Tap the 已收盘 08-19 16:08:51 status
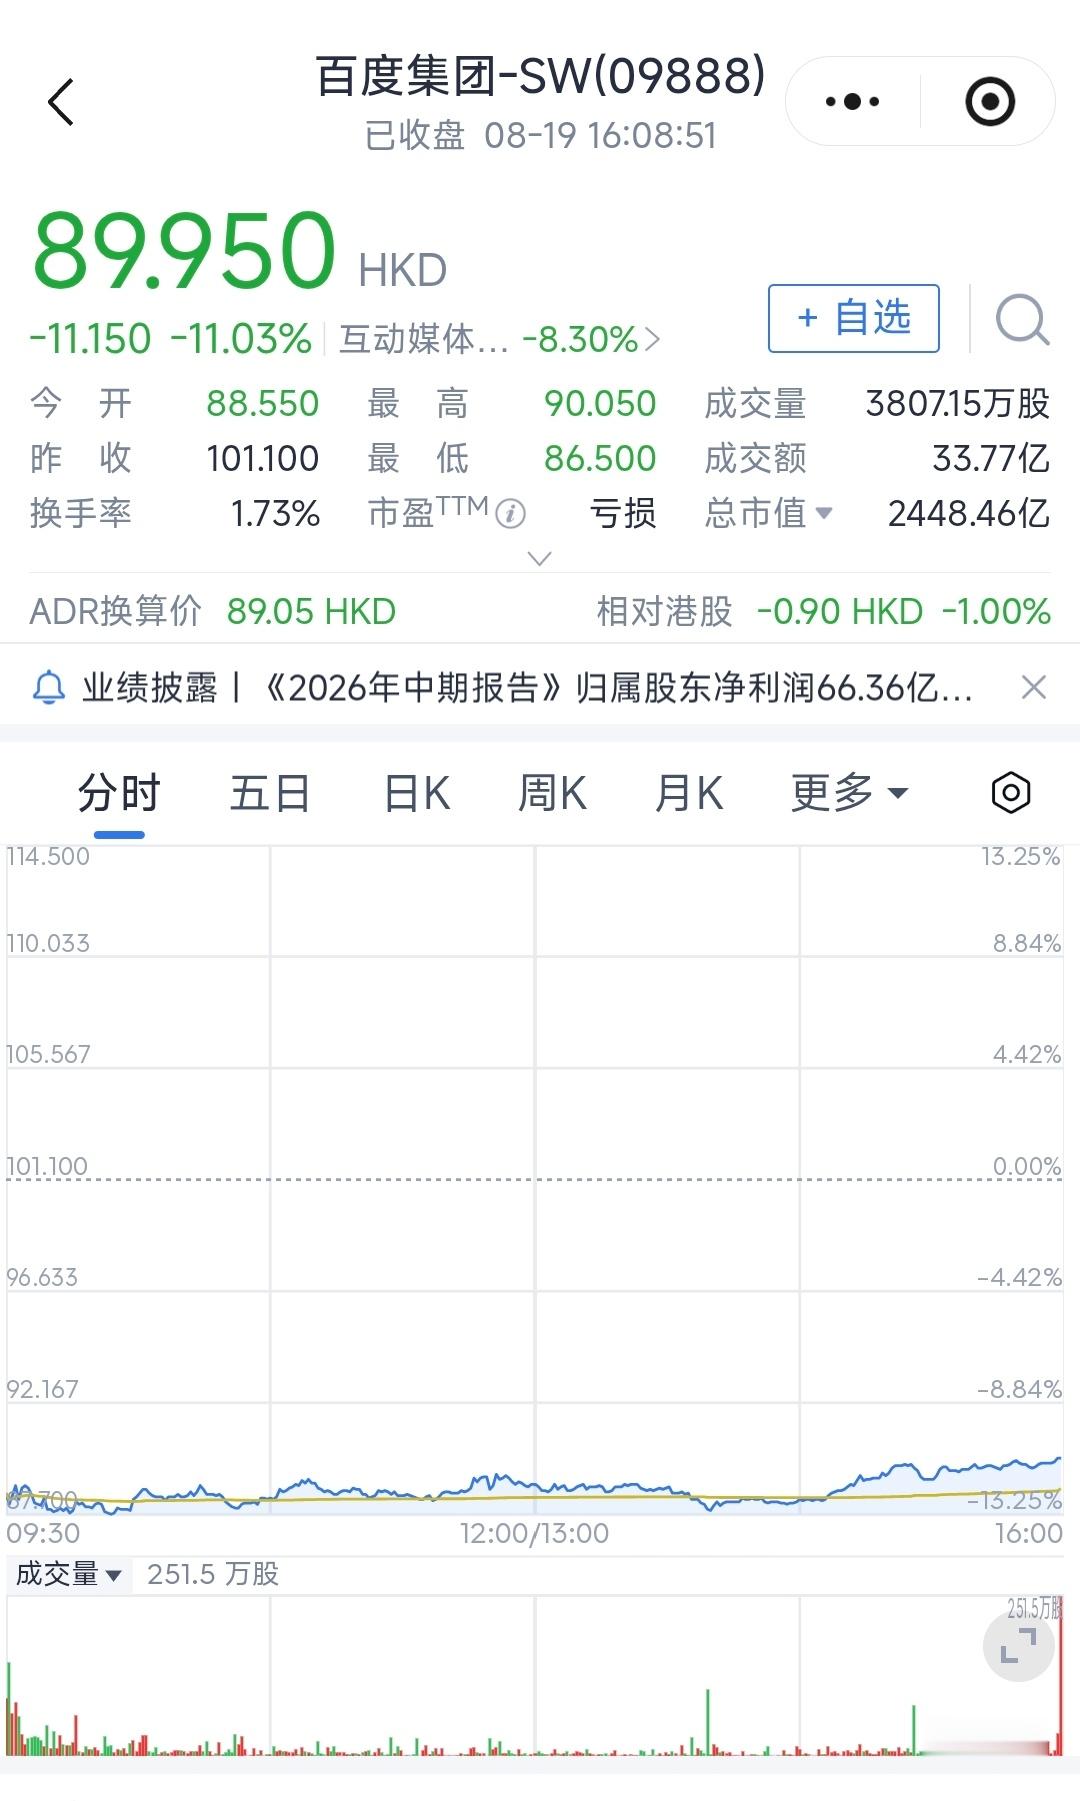The height and width of the screenshot is (1801, 1080). pos(540,135)
